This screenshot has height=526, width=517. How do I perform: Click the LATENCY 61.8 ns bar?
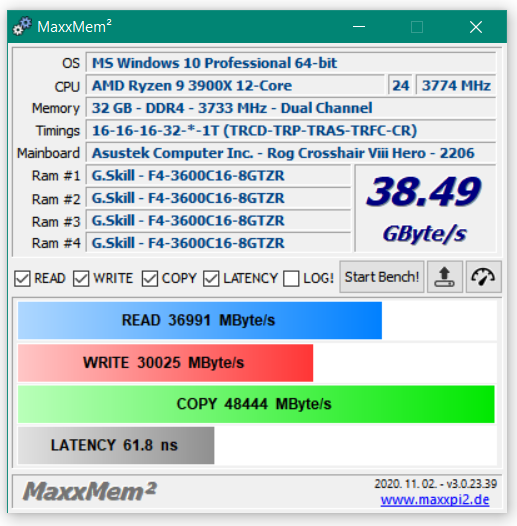[x=116, y=445]
